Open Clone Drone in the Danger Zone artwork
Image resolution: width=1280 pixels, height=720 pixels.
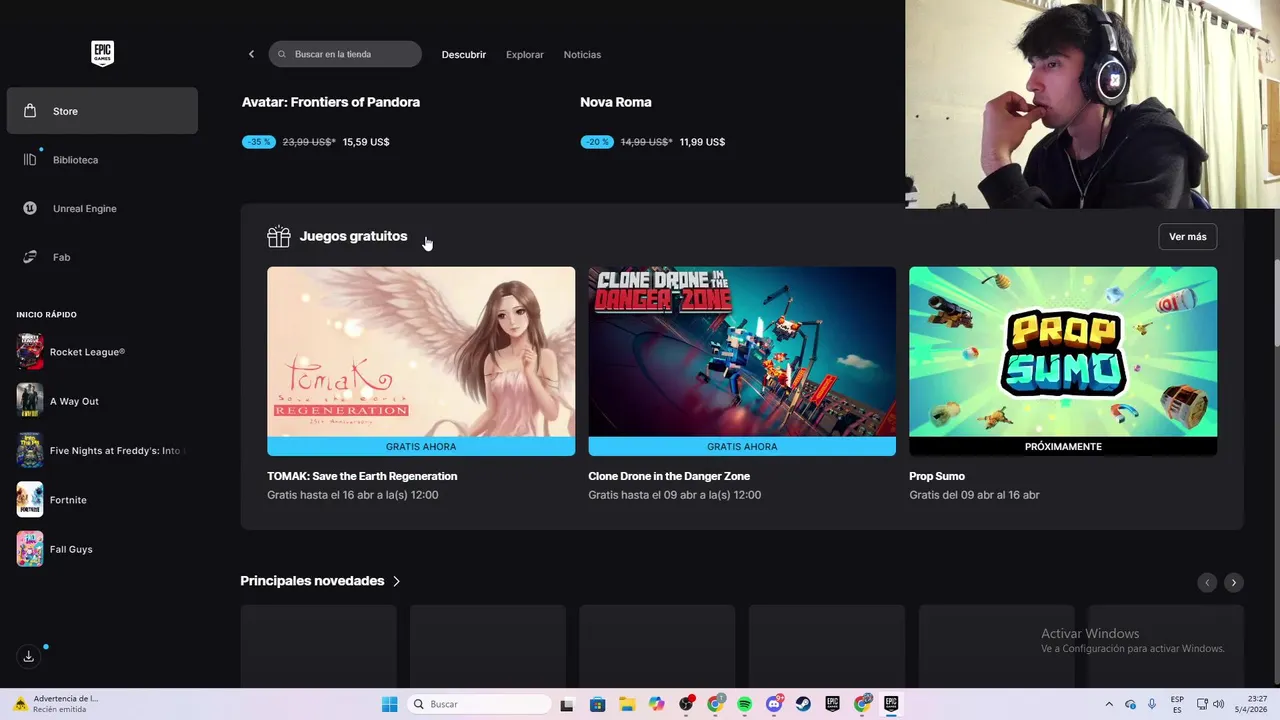742,351
